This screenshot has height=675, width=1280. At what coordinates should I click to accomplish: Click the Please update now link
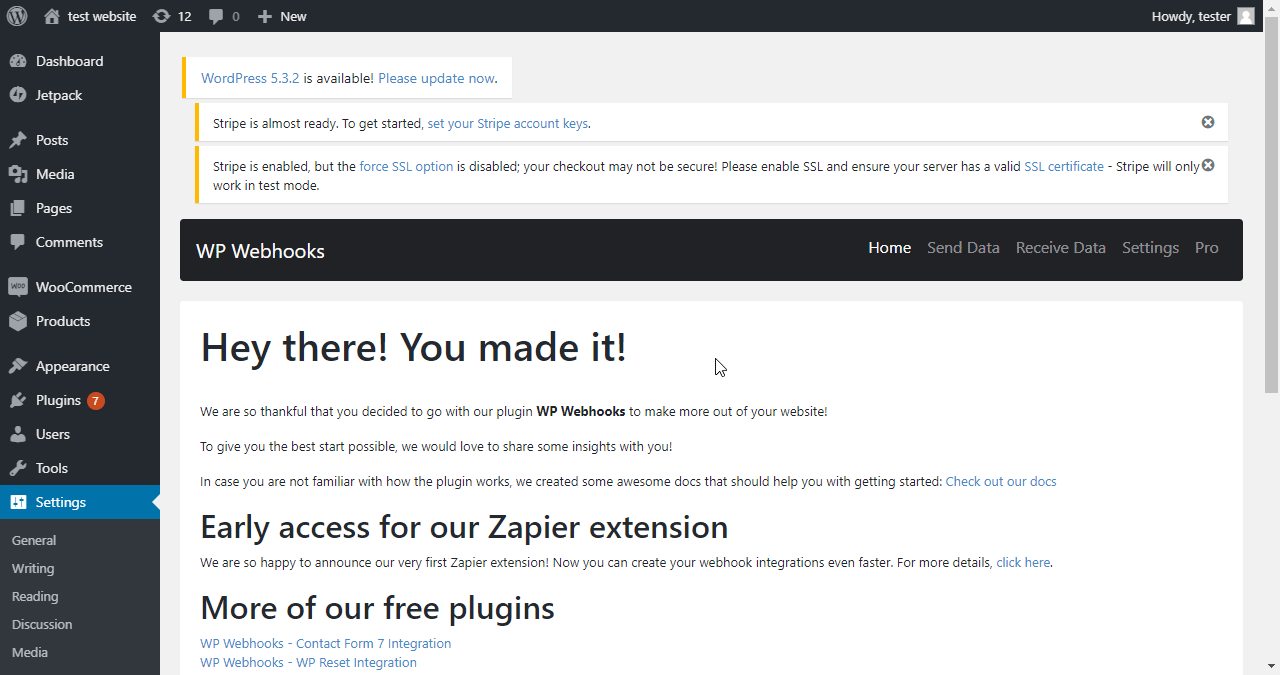pyautogui.click(x=436, y=78)
